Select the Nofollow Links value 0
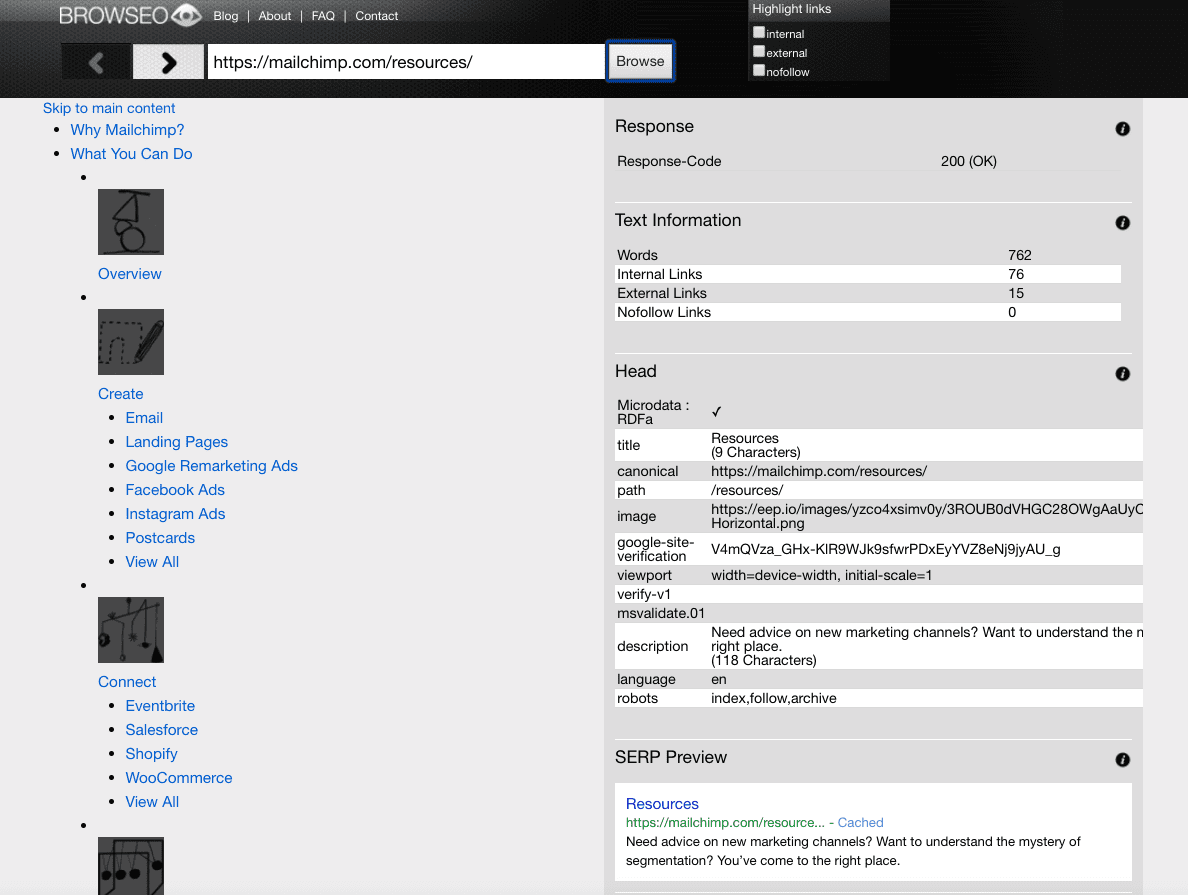 click(x=1012, y=312)
